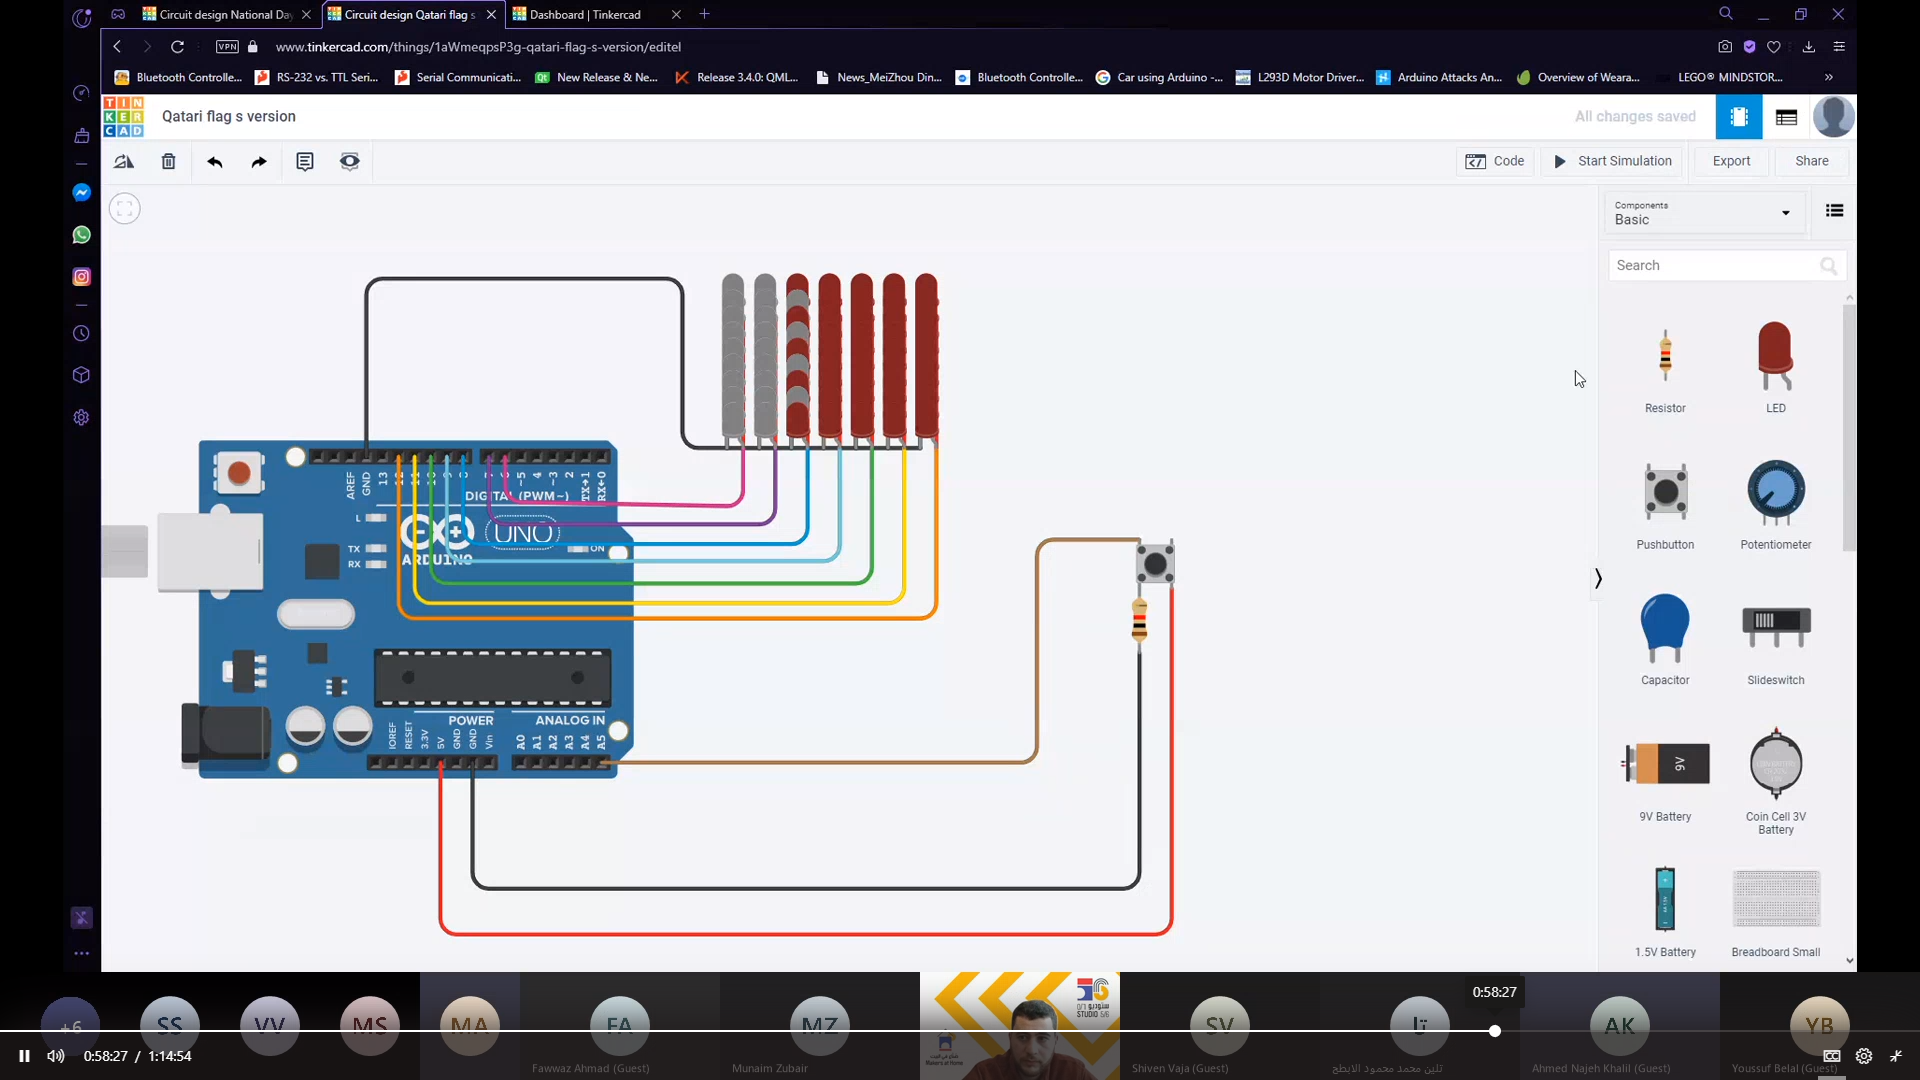Open browser downloads icon

point(1809,47)
